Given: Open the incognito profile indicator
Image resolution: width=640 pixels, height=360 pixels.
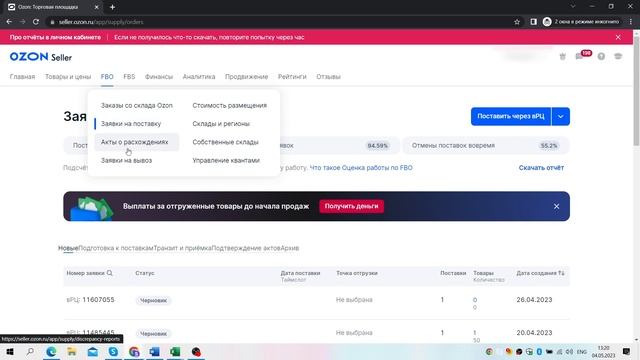Looking at the screenshot, I should click(x=581, y=22).
